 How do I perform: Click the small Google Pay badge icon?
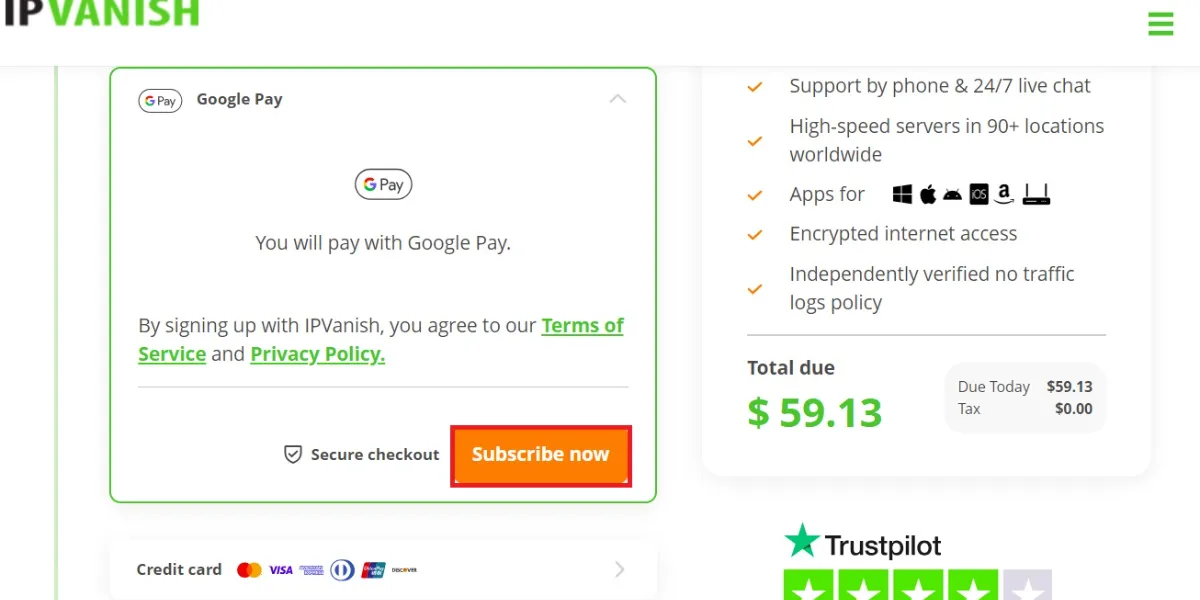click(x=160, y=100)
